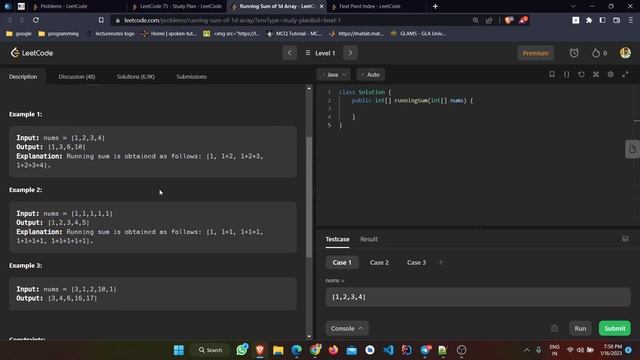Open the browser extensions puzzle icon
The height and width of the screenshot is (360, 640).
point(589,20)
